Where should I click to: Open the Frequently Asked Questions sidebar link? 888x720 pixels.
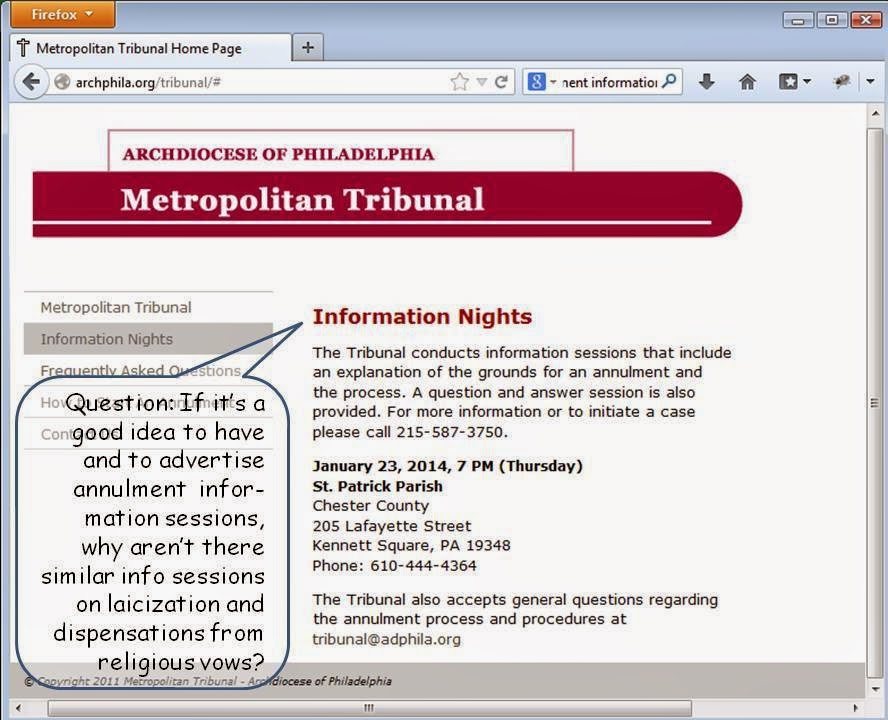tap(140, 370)
